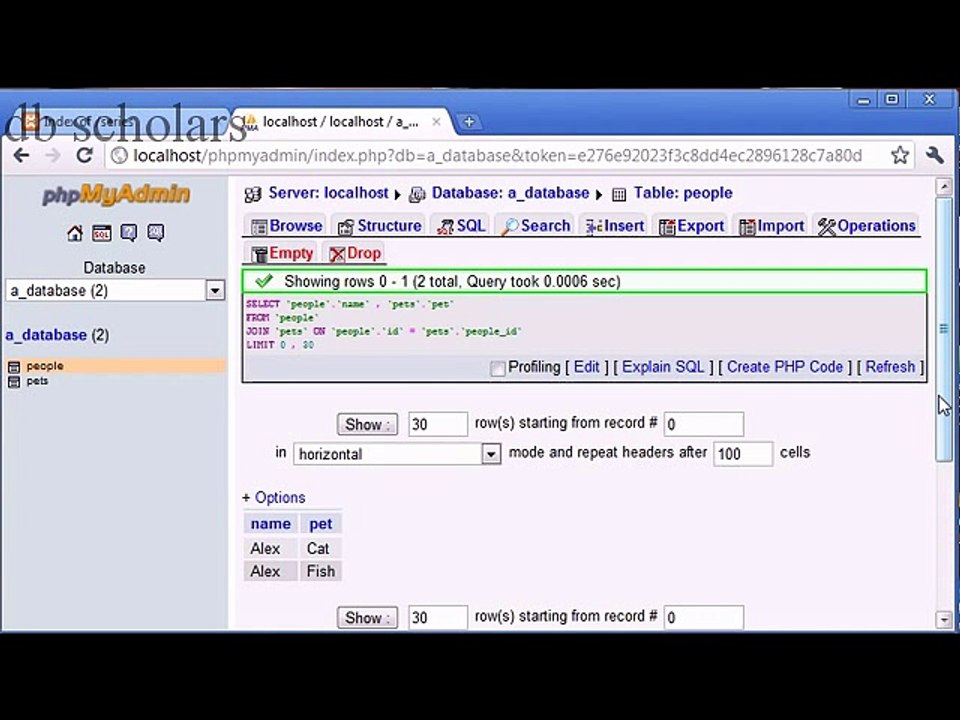Click the Drop table tab

[354, 253]
